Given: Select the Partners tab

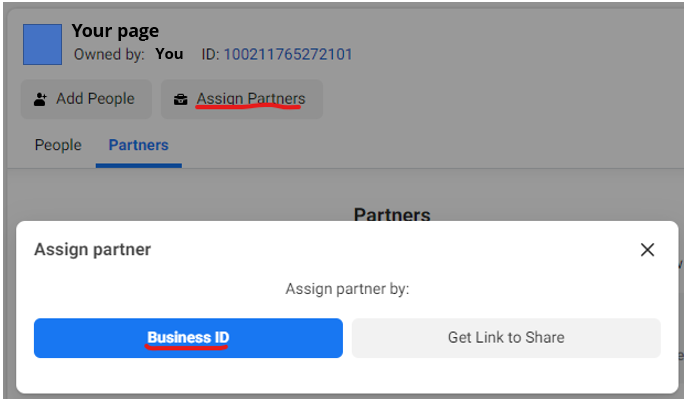Looking at the screenshot, I should click(138, 145).
